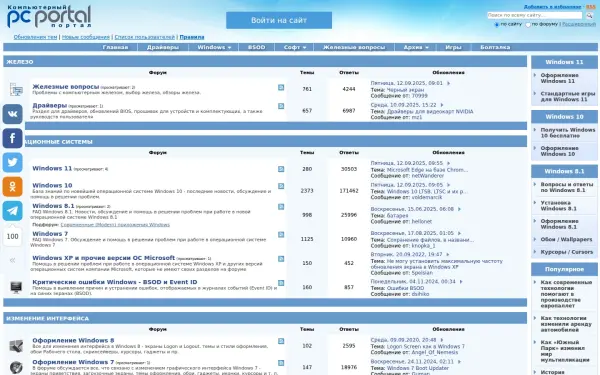This screenshot has width=600, height=375.
Task: Collapse the social share sidebar arrow
Action: tap(13, 260)
